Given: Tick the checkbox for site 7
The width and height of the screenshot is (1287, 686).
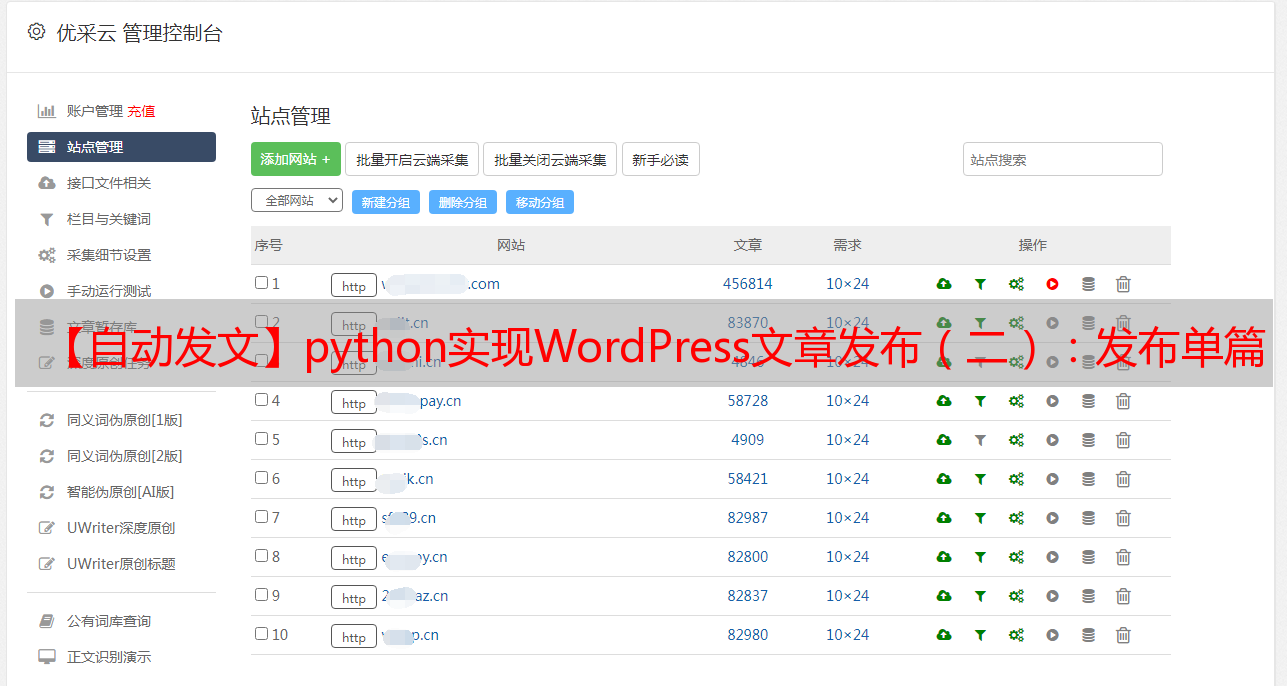Looking at the screenshot, I should [x=261, y=517].
